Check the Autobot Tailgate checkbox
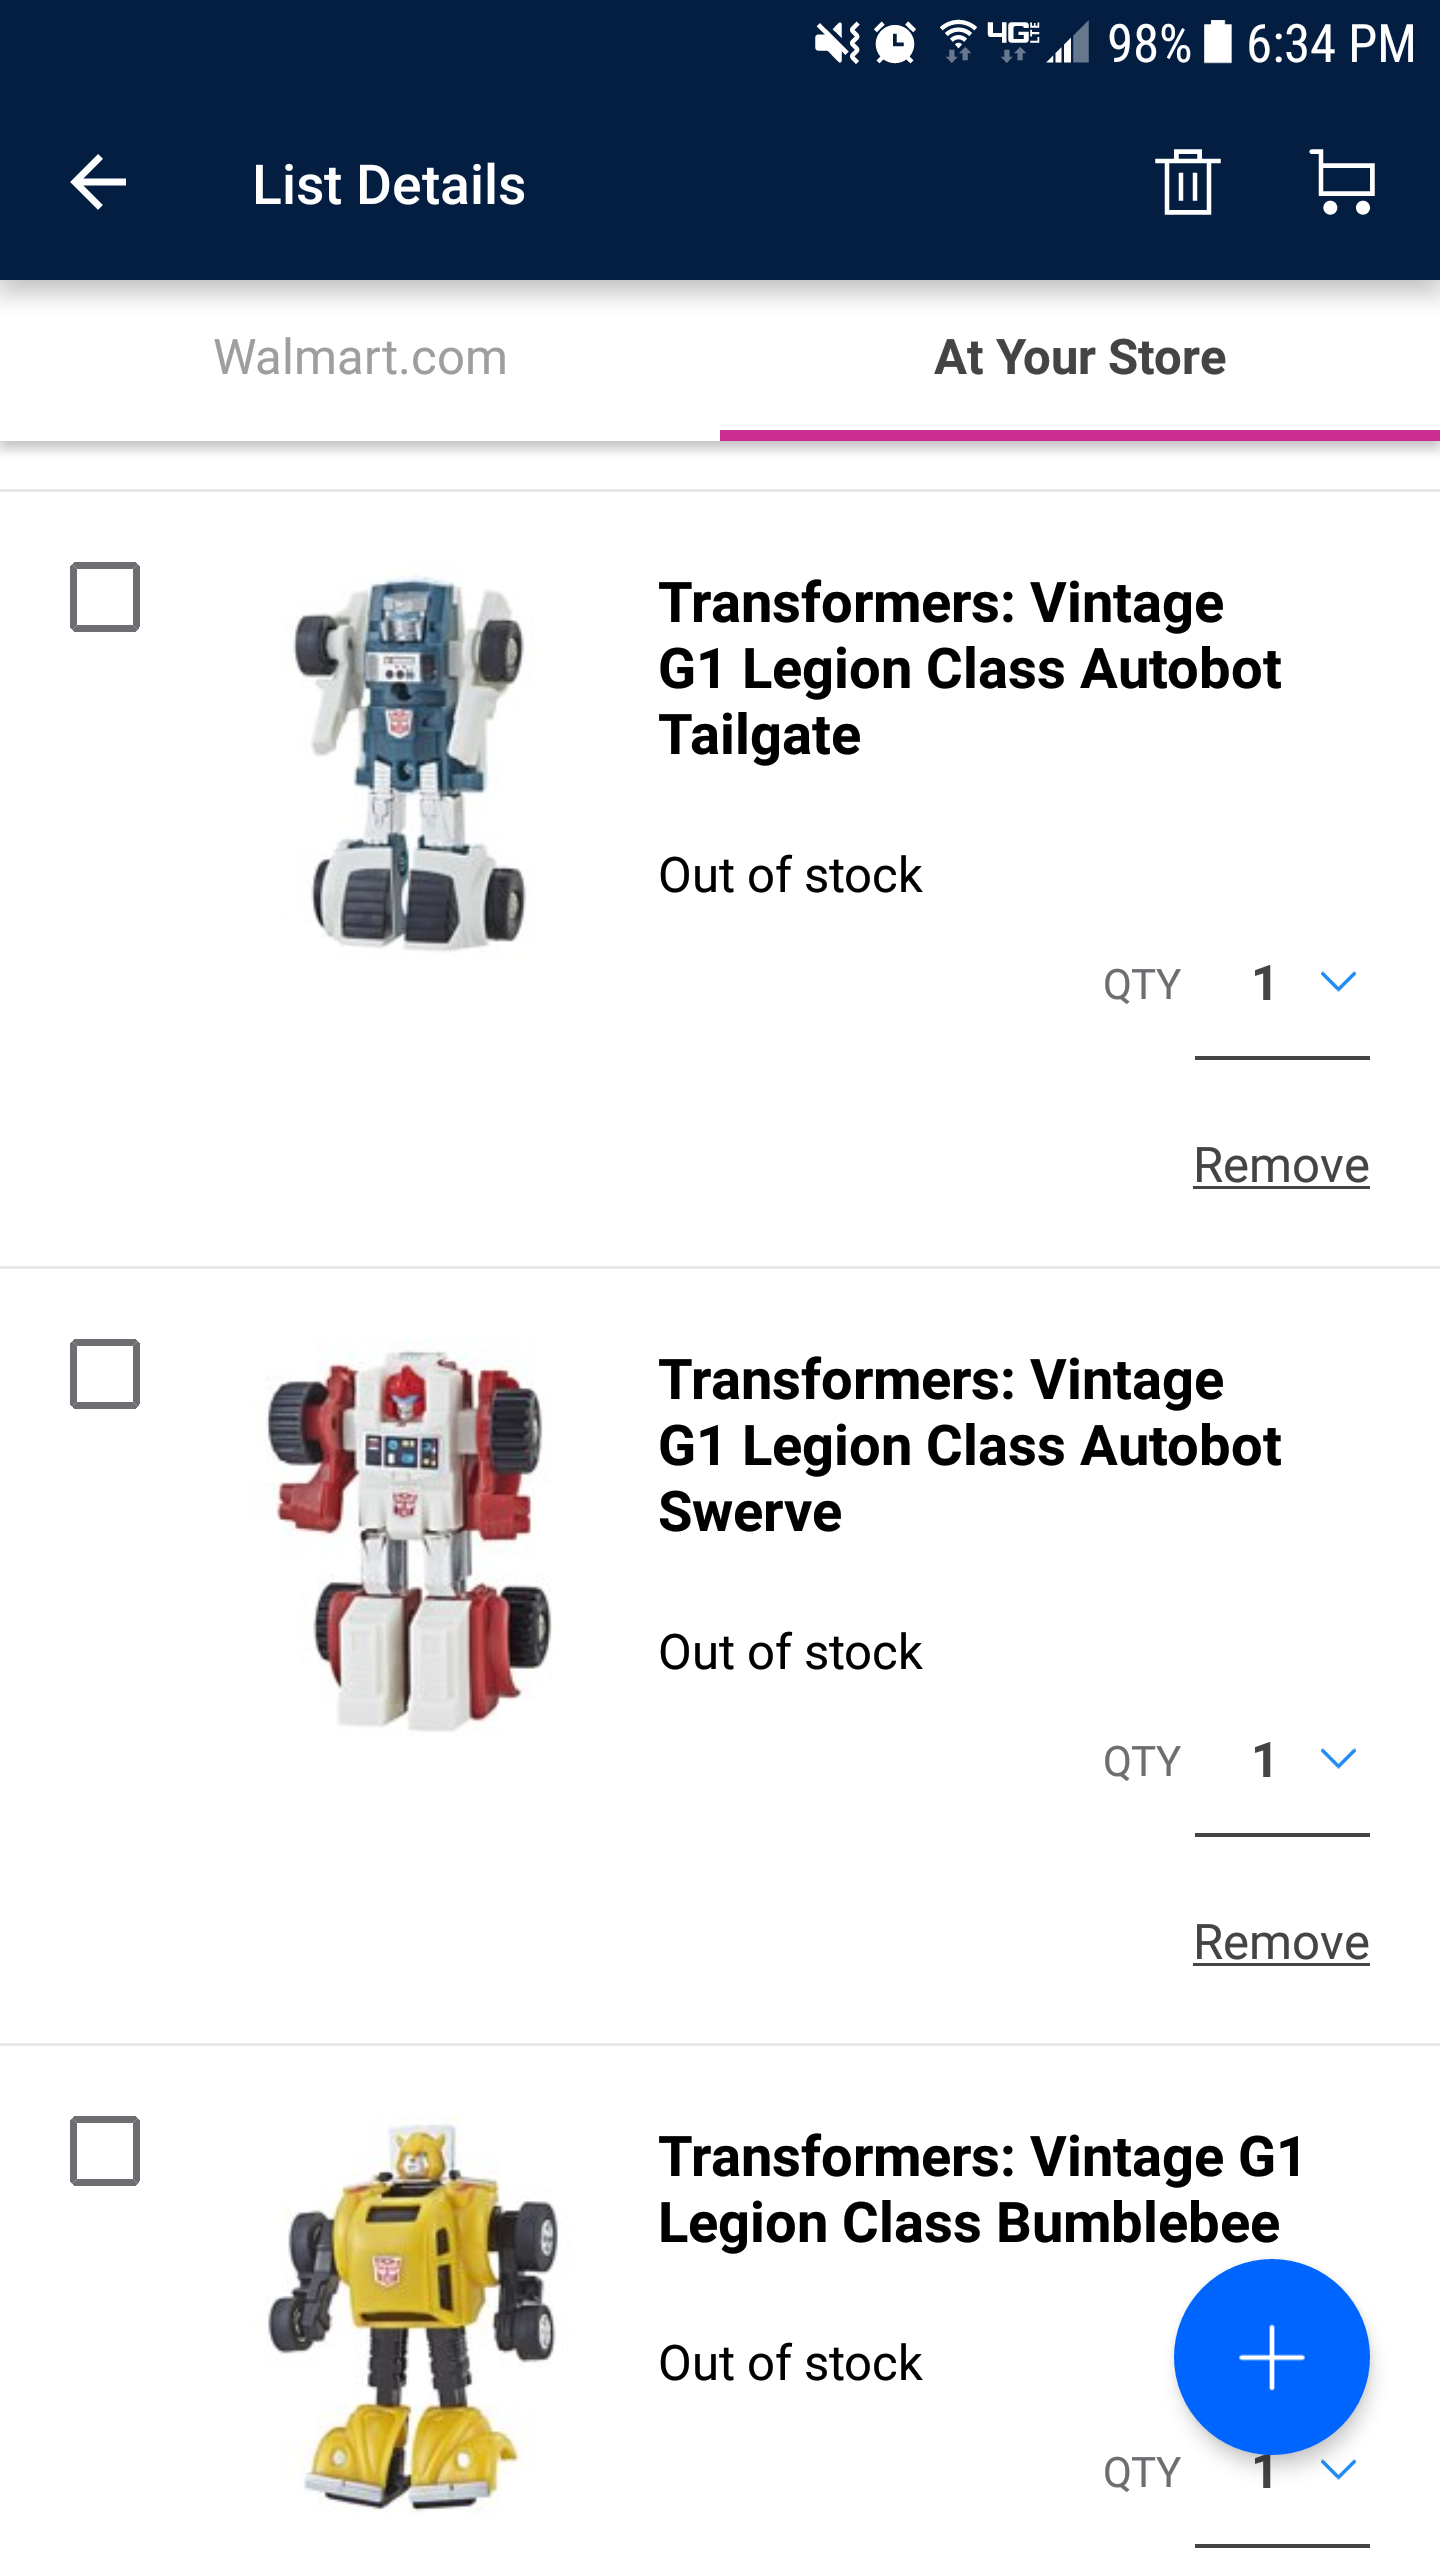The width and height of the screenshot is (1440, 2560). (x=105, y=597)
